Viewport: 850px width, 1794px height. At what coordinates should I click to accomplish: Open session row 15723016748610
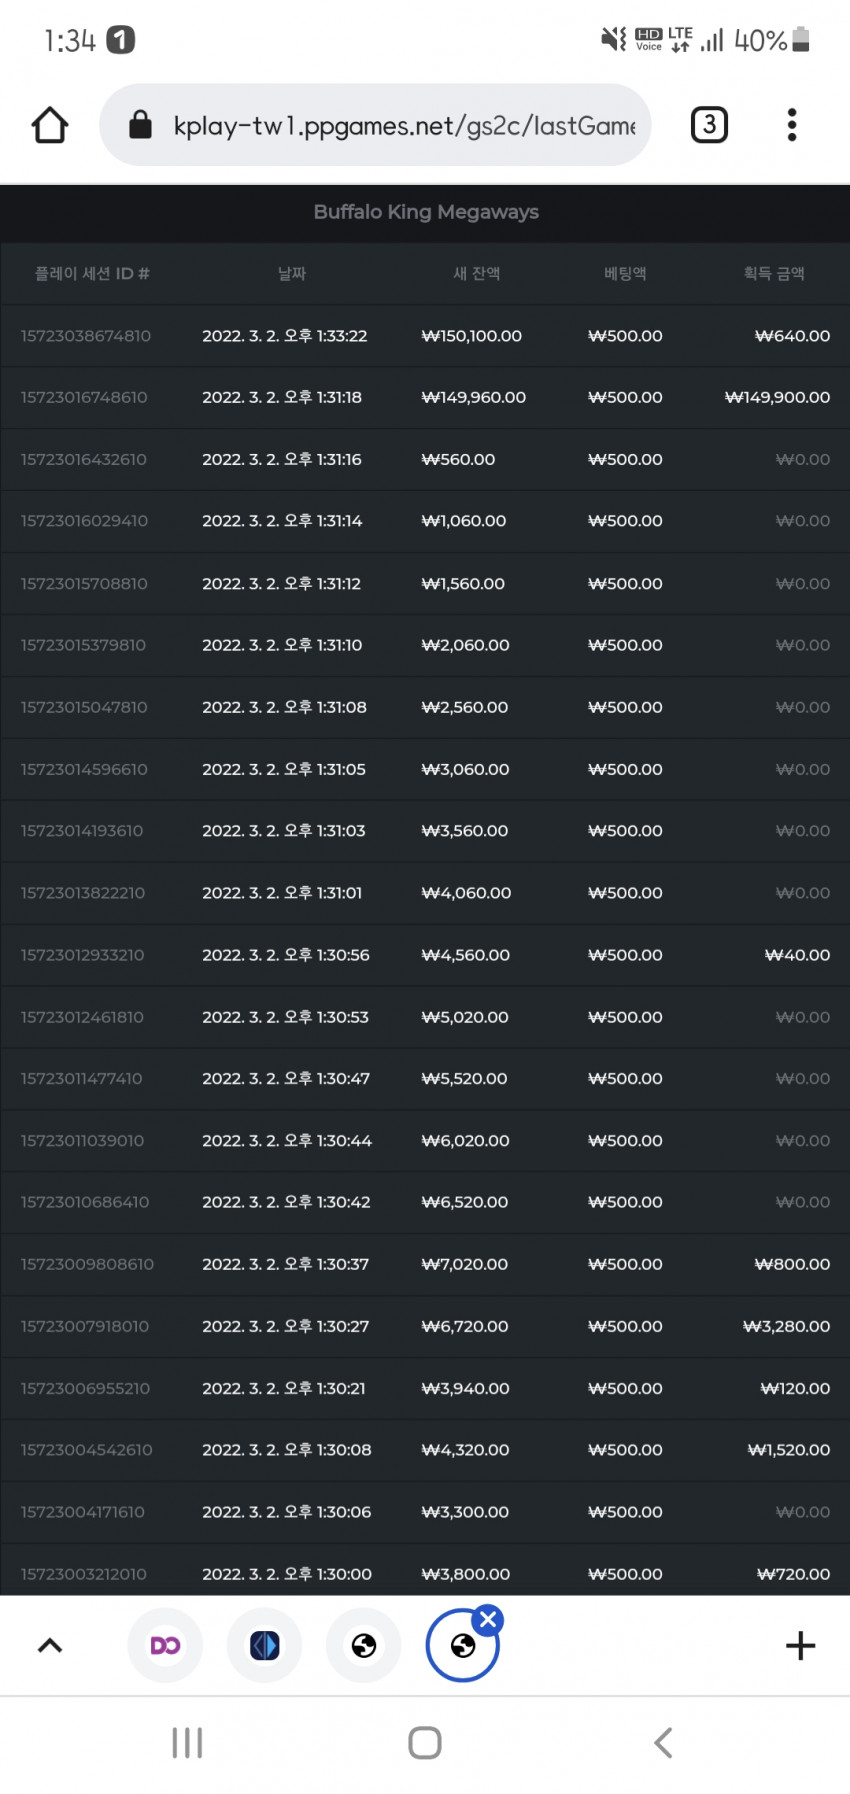coord(425,397)
